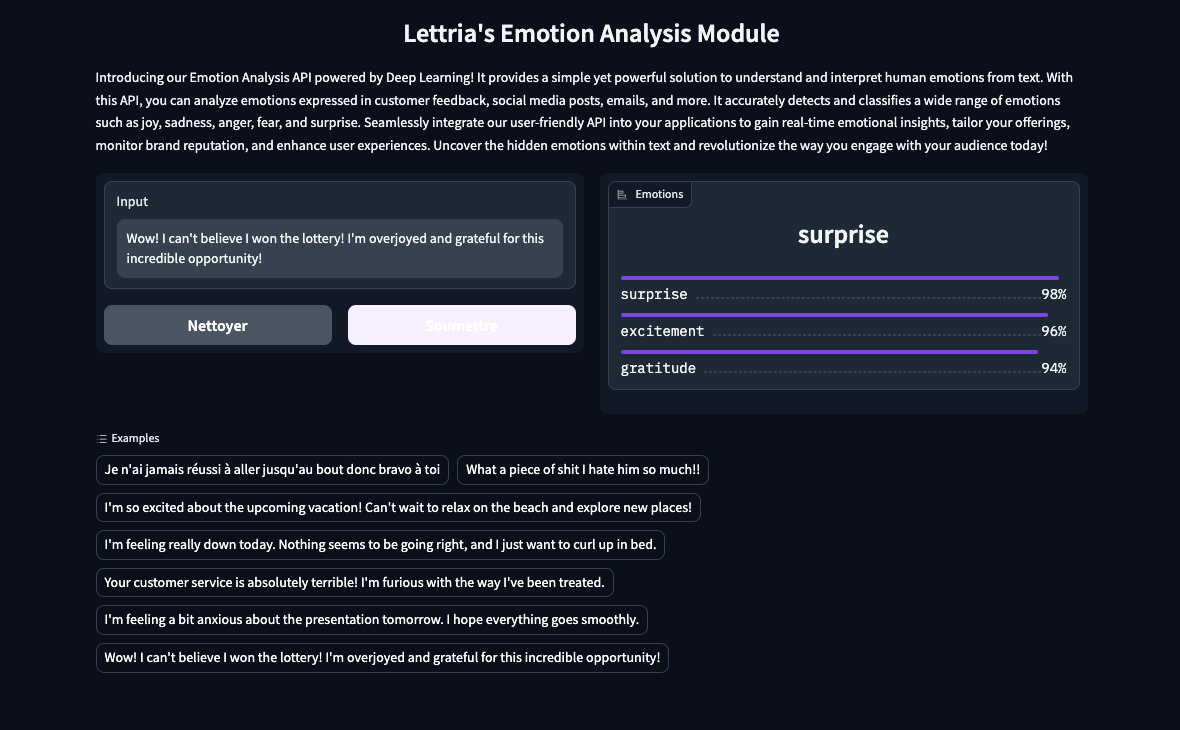Select the Emotions output panel label
Screen dimensions: 1180x730
pos(661,194)
